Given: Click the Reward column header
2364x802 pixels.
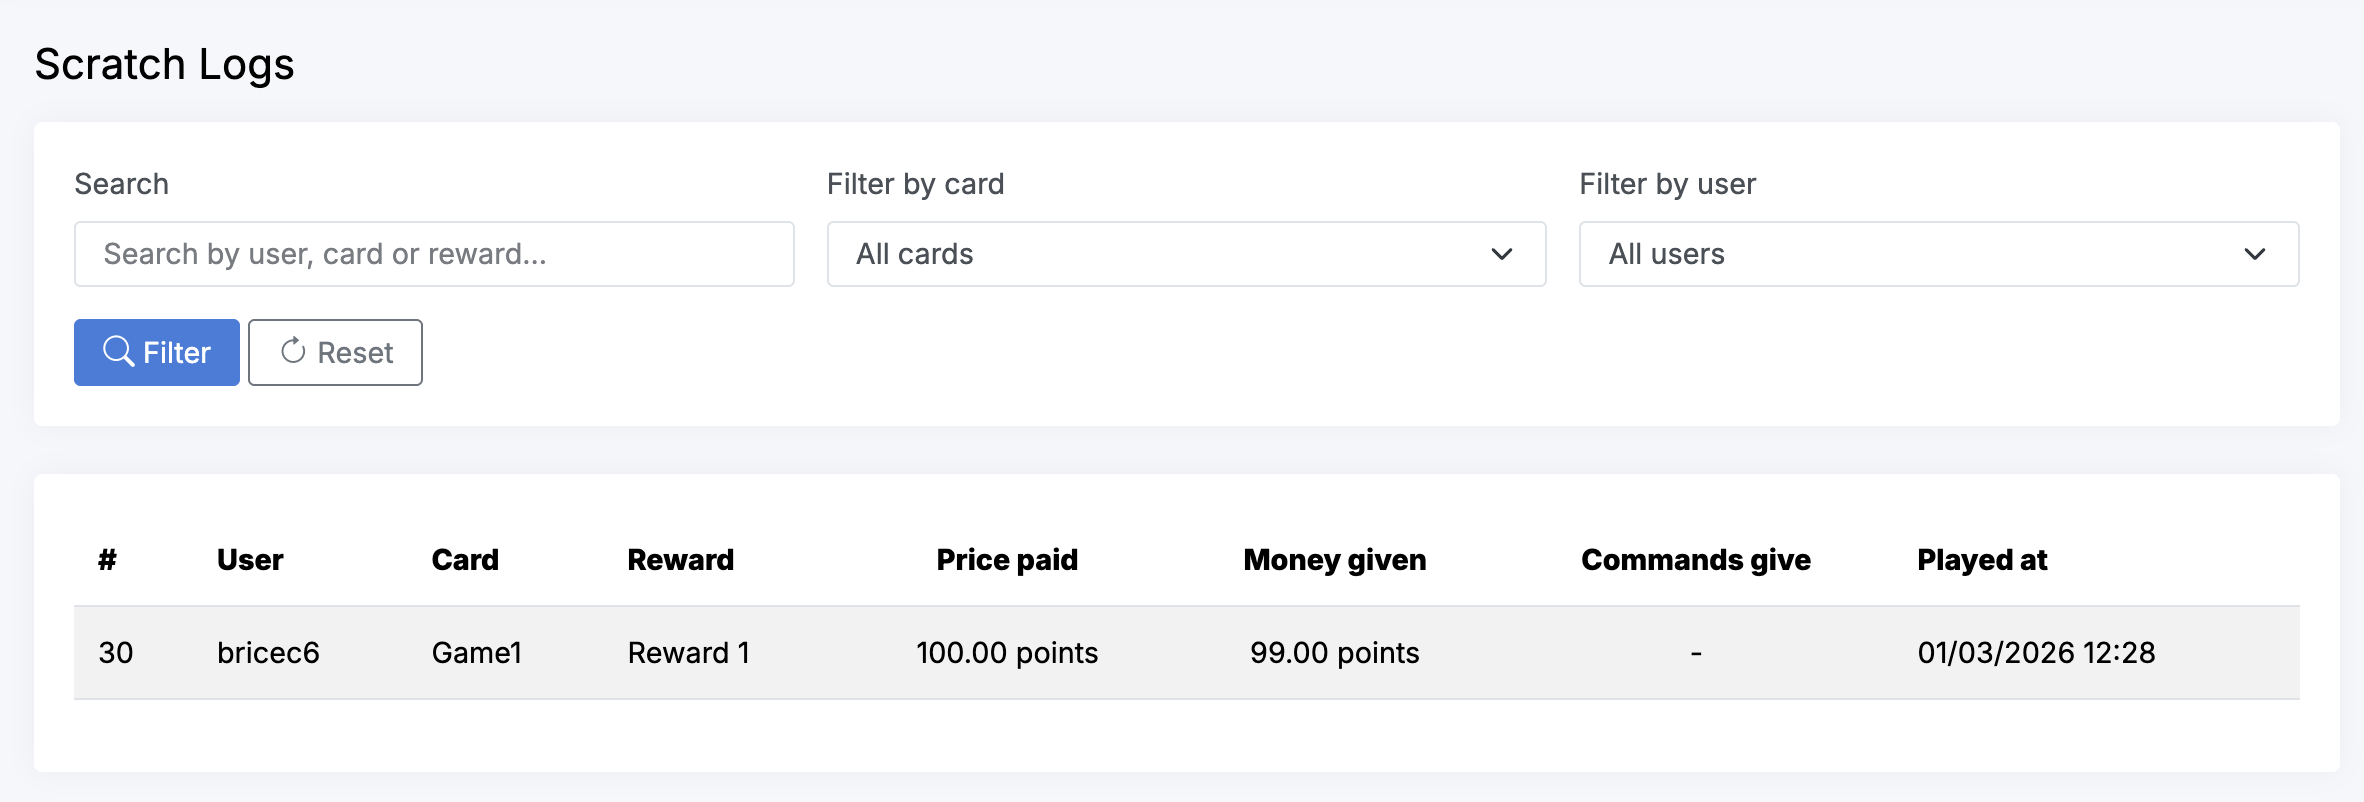Looking at the screenshot, I should pyautogui.click(x=680, y=560).
